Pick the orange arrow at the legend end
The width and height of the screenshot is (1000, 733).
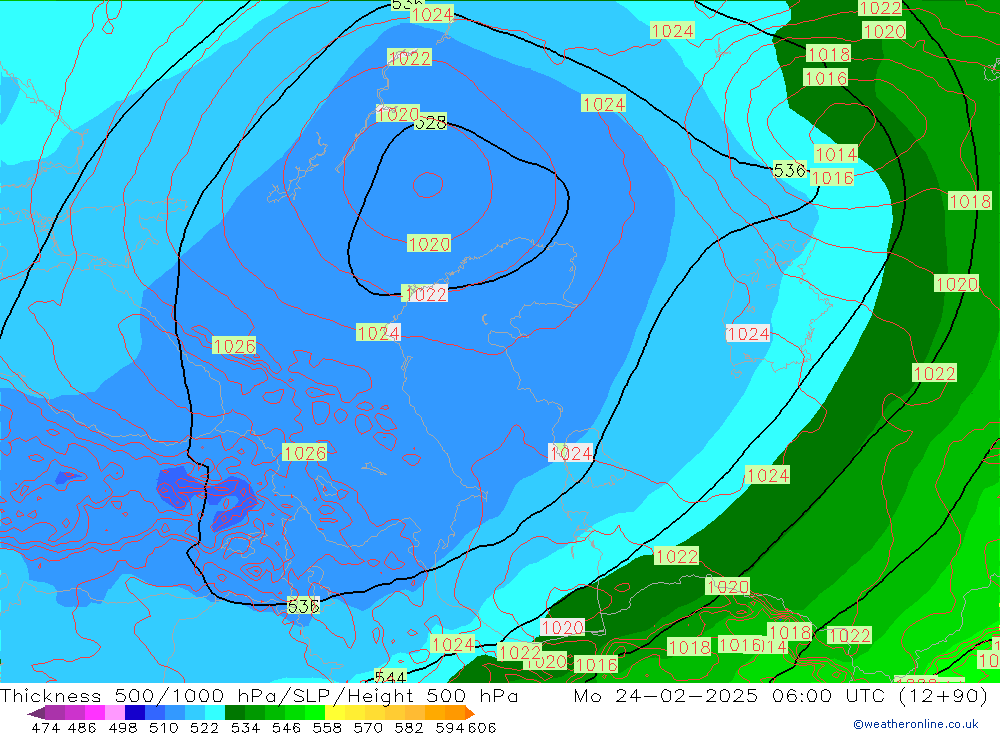click(x=470, y=713)
